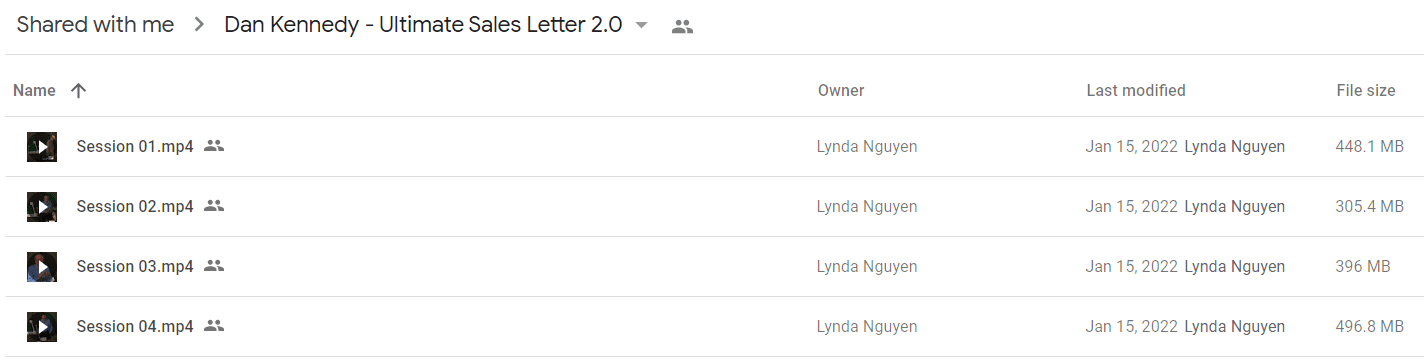Click shared icon next to Session 01.mp4
Screen dimensions: 1424x362
click(x=213, y=146)
